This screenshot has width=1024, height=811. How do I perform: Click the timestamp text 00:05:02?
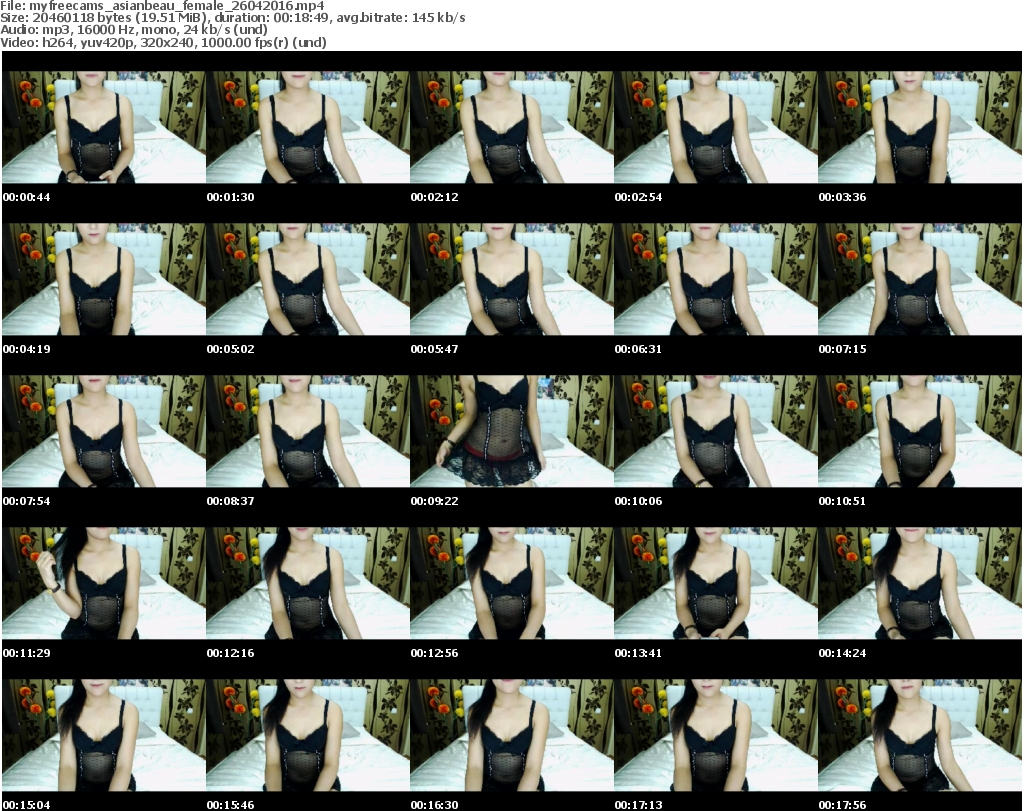(x=231, y=349)
